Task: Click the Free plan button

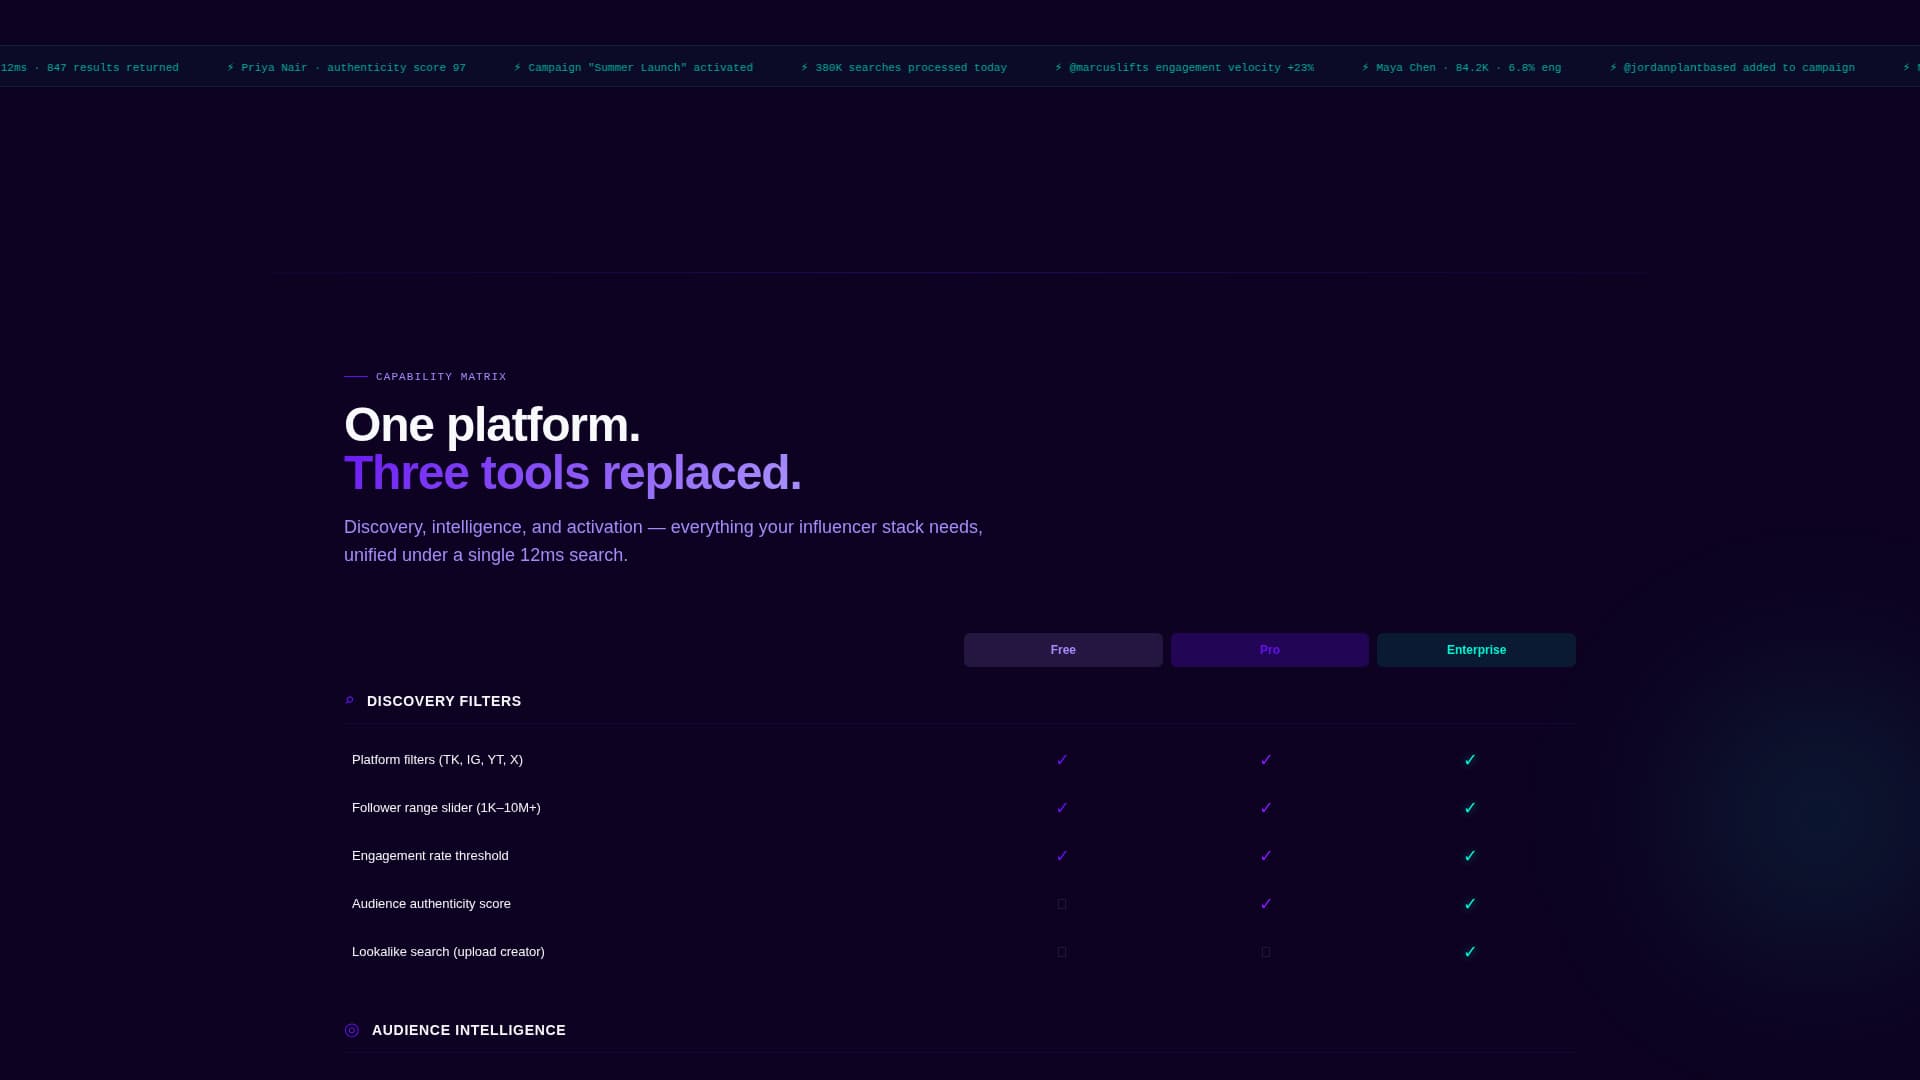Action: 1062,649
